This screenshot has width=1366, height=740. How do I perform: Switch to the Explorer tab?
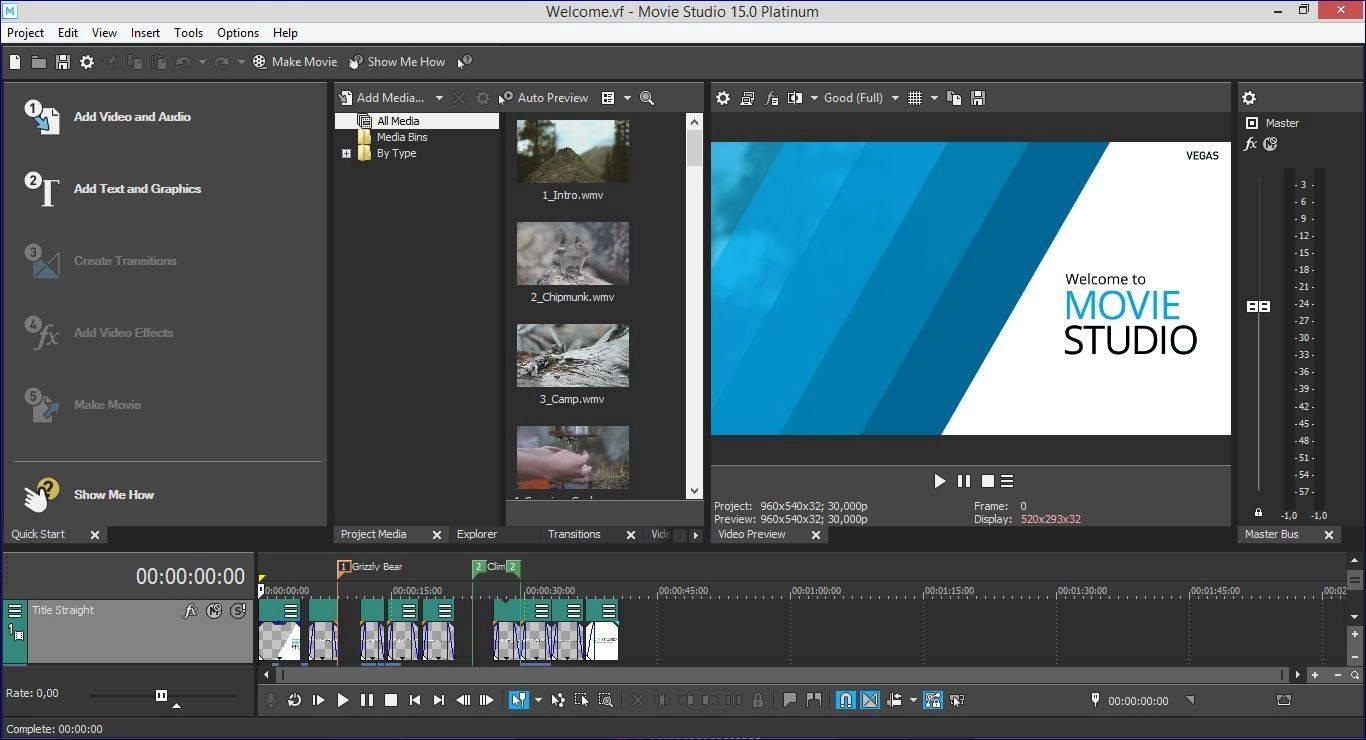pyautogui.click(x=477, y=534)
